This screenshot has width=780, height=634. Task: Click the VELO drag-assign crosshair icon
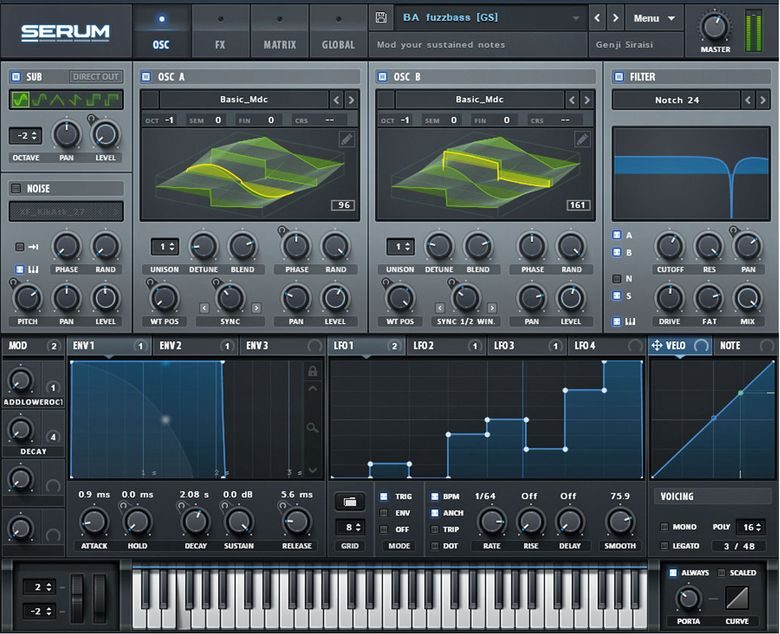click(x=657, y=345)
